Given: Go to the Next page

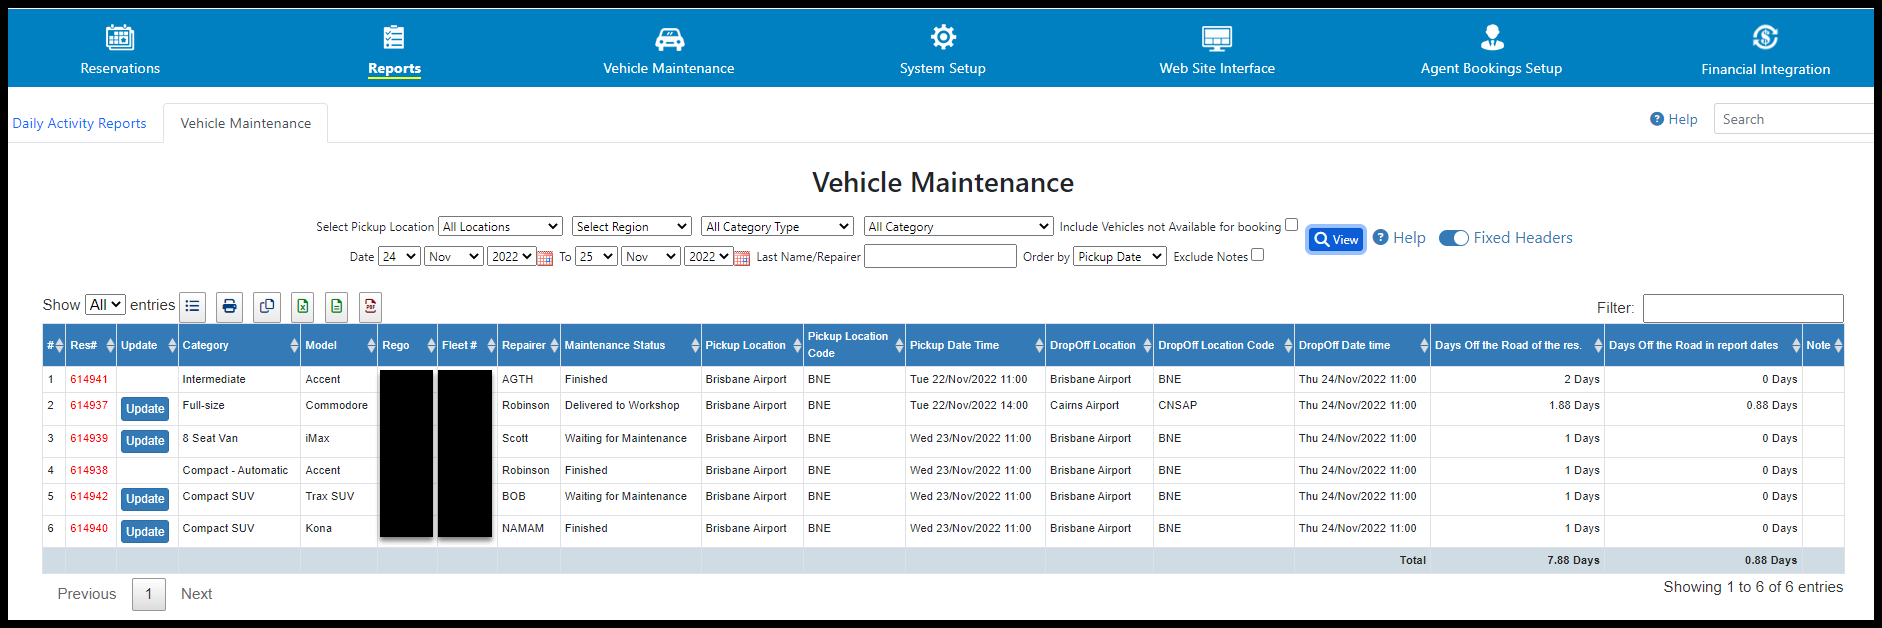Looking at the screenshot, I should 196,594.
